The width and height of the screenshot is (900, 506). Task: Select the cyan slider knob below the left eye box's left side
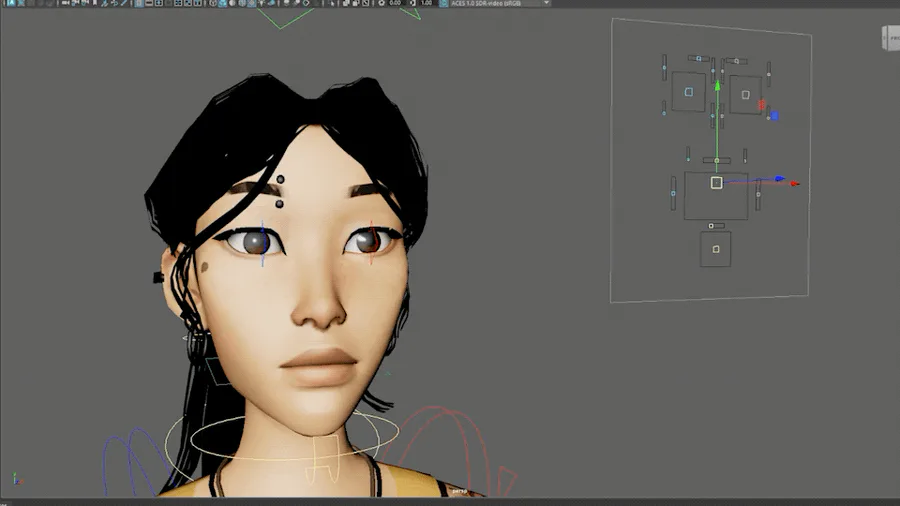(x=664, y=113)
